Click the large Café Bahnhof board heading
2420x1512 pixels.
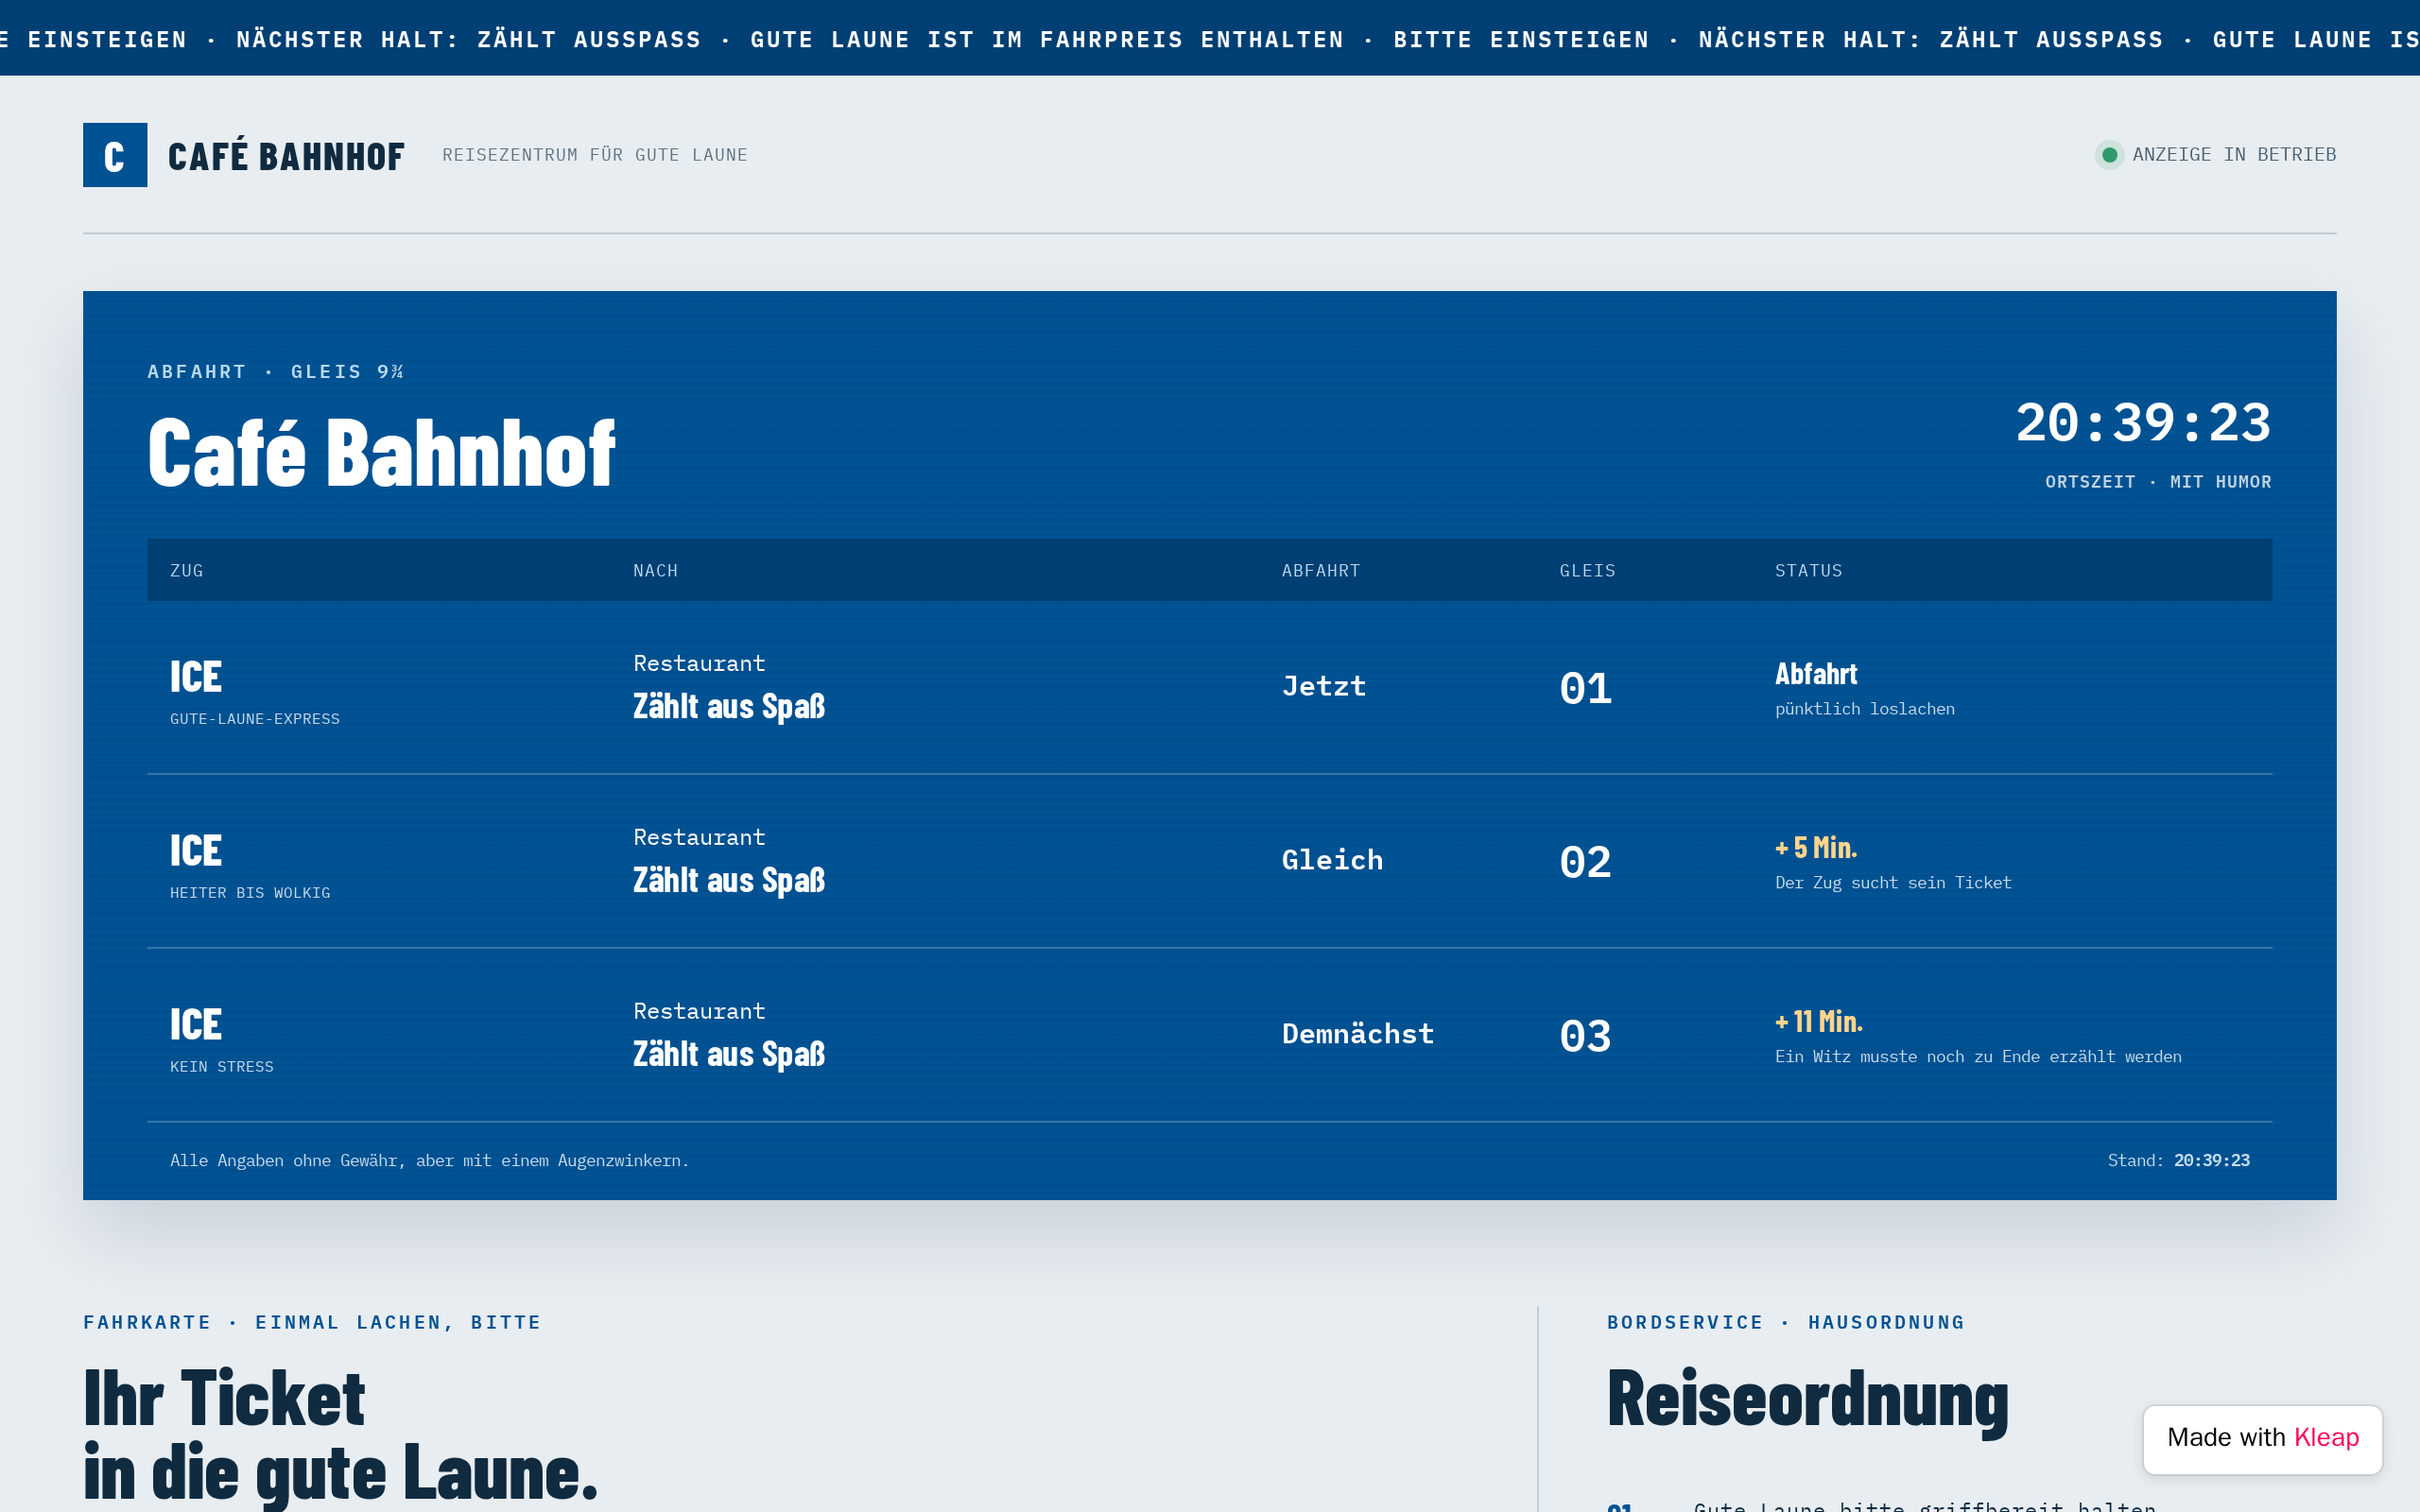[x=381, y=454]
